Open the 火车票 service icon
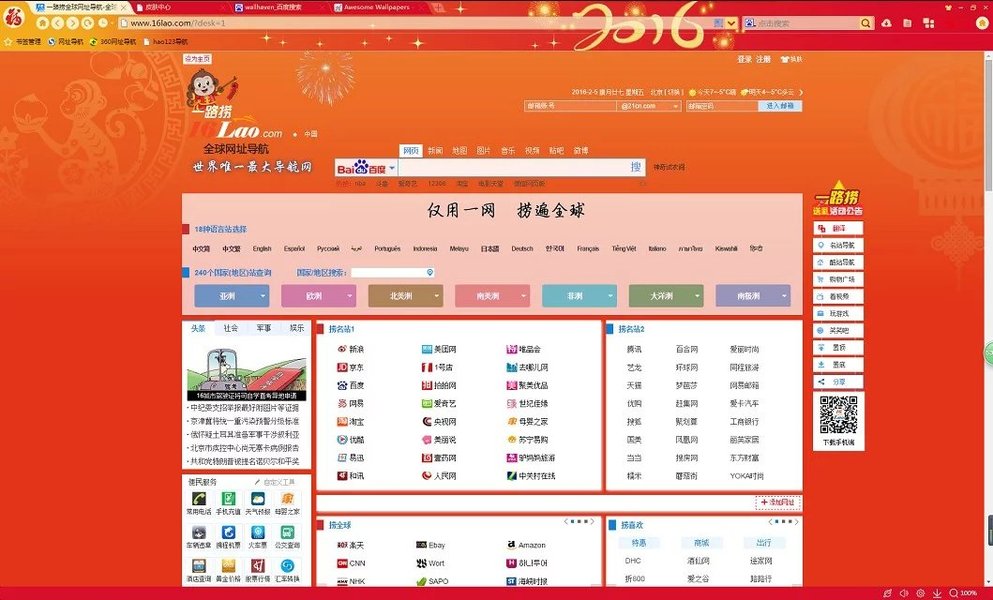 (258, 535)
